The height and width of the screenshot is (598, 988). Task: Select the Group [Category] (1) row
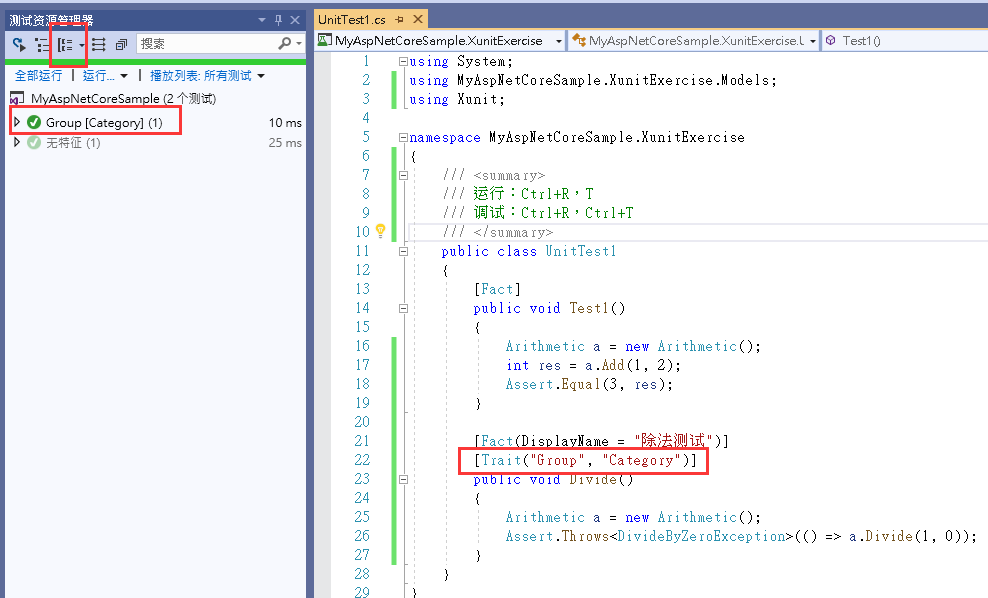click(156, 122)
